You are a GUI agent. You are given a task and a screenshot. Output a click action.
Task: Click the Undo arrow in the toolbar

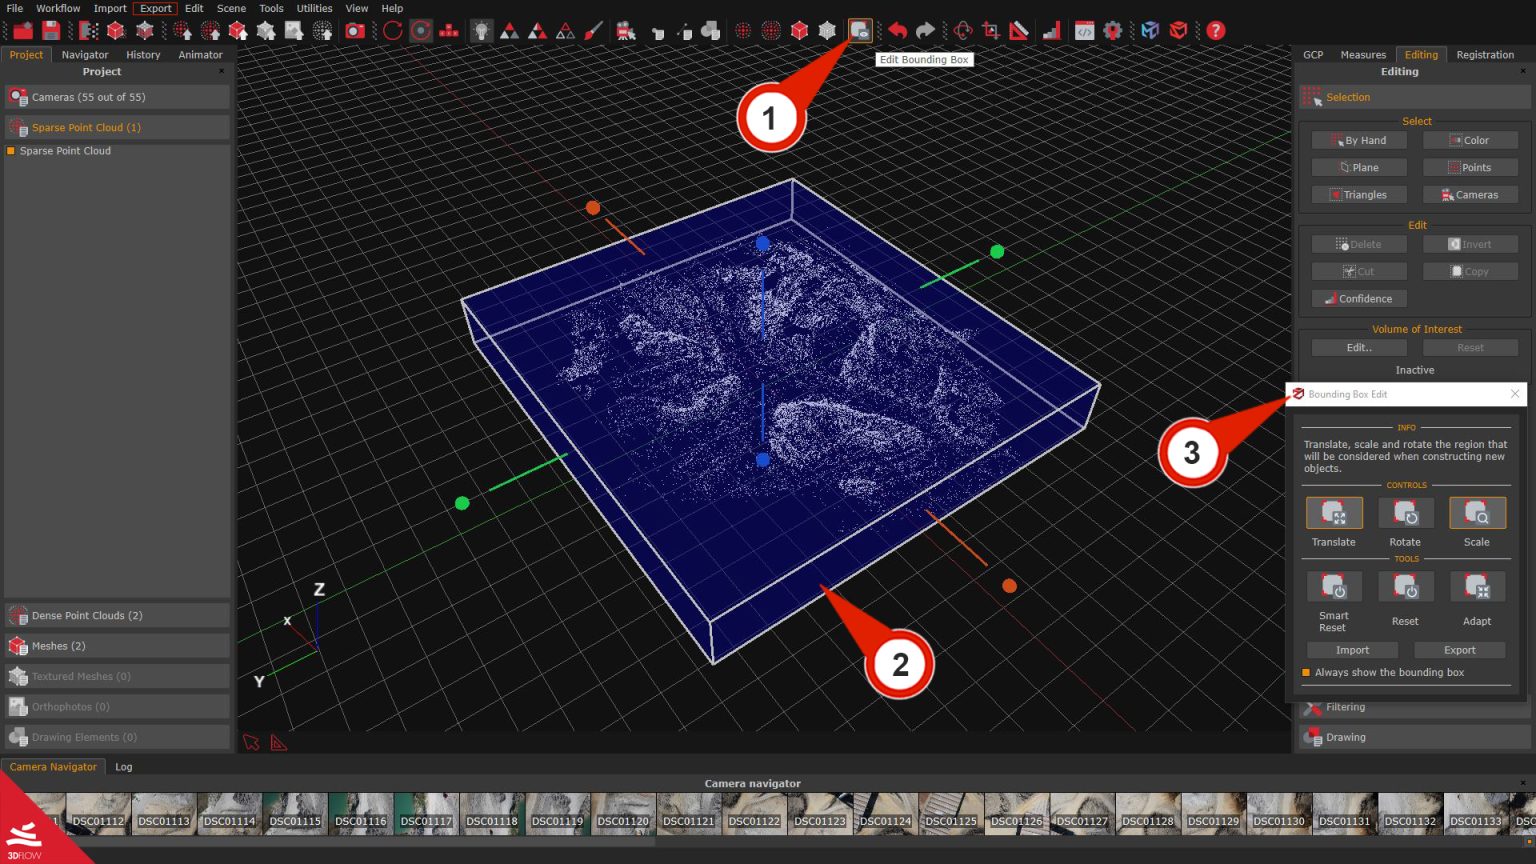(896, 30)
